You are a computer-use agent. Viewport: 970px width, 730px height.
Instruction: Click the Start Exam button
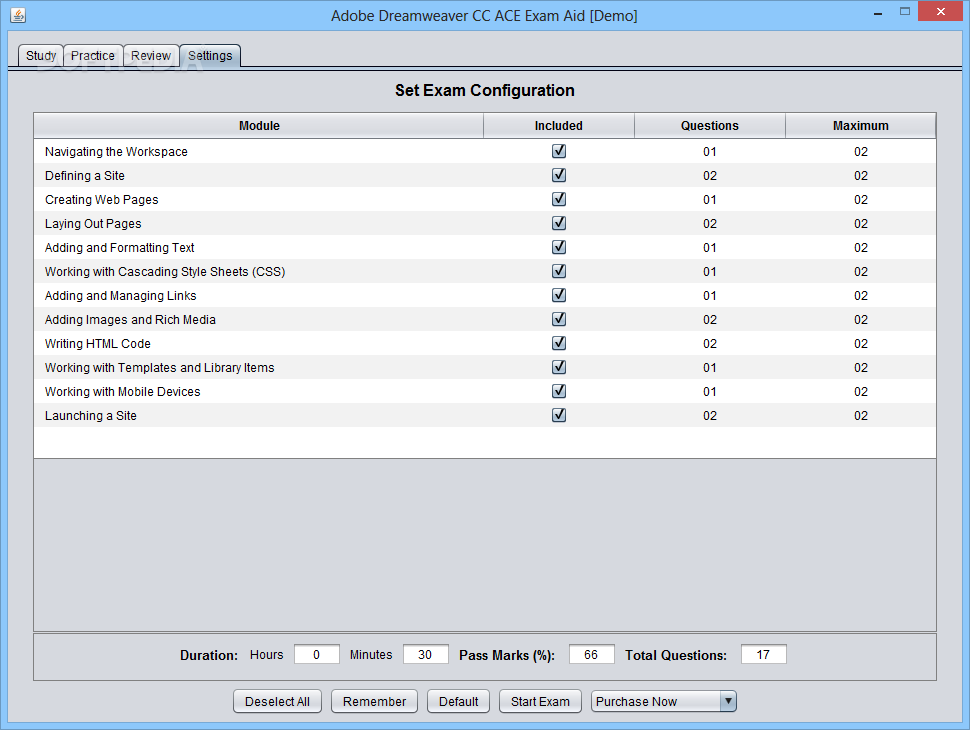(x=540, y=702)
